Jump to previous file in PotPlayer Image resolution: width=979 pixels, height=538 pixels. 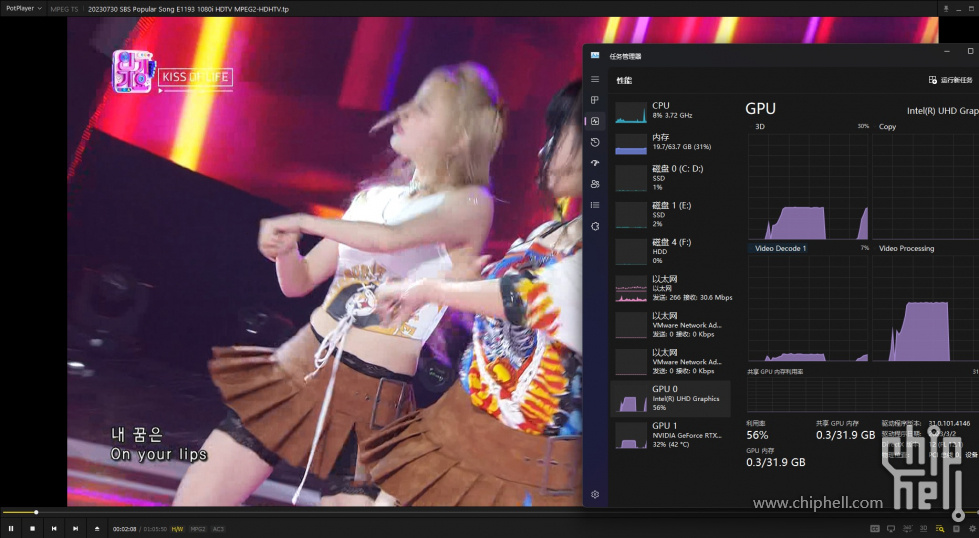(54, 529)
